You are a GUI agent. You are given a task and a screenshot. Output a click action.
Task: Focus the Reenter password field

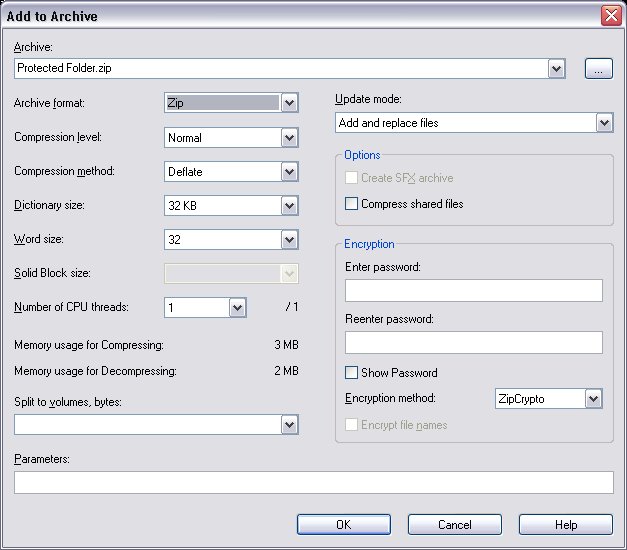474,342
